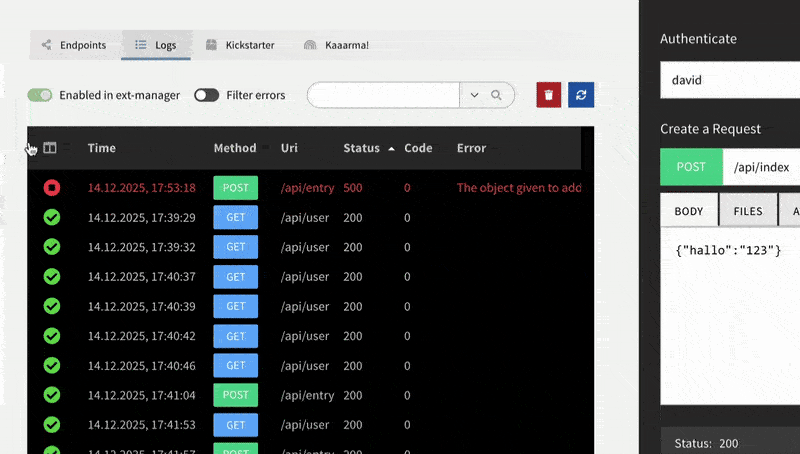
Task: Toggle Enabled in ext-manager switch
Action: click(x=40, y=95)
